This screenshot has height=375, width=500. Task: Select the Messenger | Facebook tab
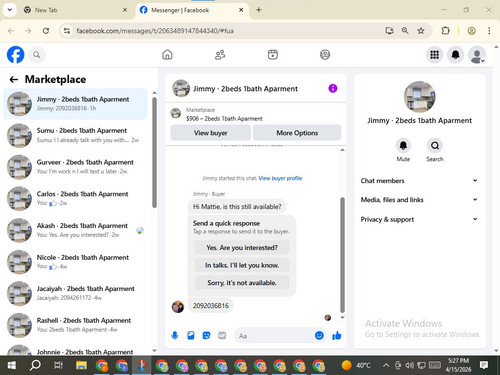pyautogui.click(x=192, y=10)
